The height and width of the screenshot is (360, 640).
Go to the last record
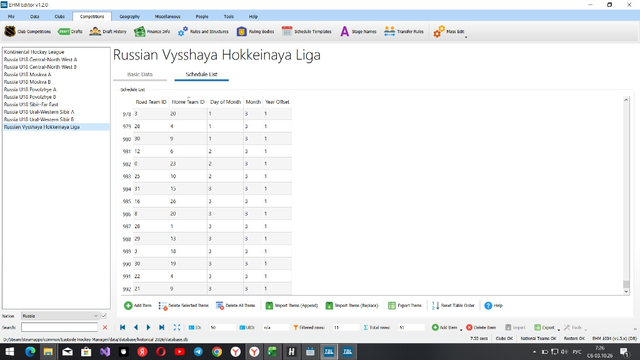pyautogui.click(x=162, y=327)
